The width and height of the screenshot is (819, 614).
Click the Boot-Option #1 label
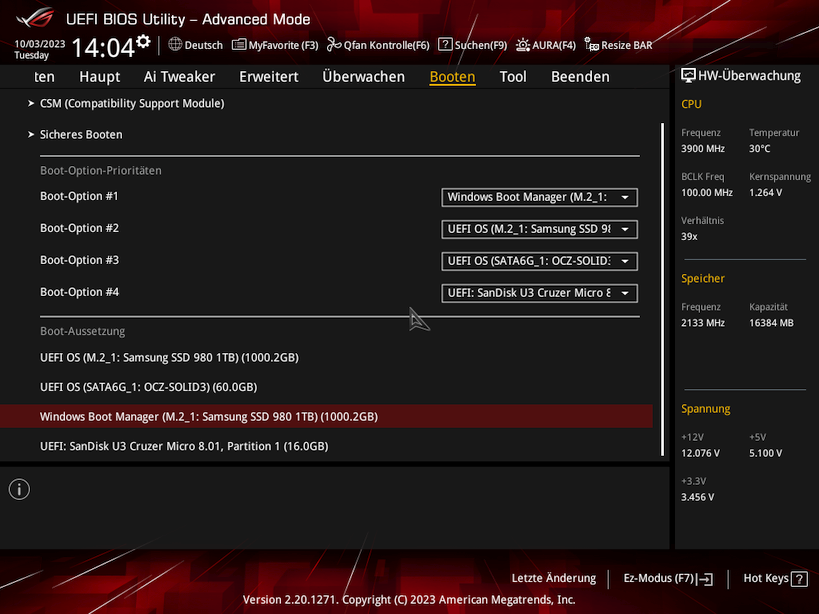pyautogui.click(x=79, y=196)
